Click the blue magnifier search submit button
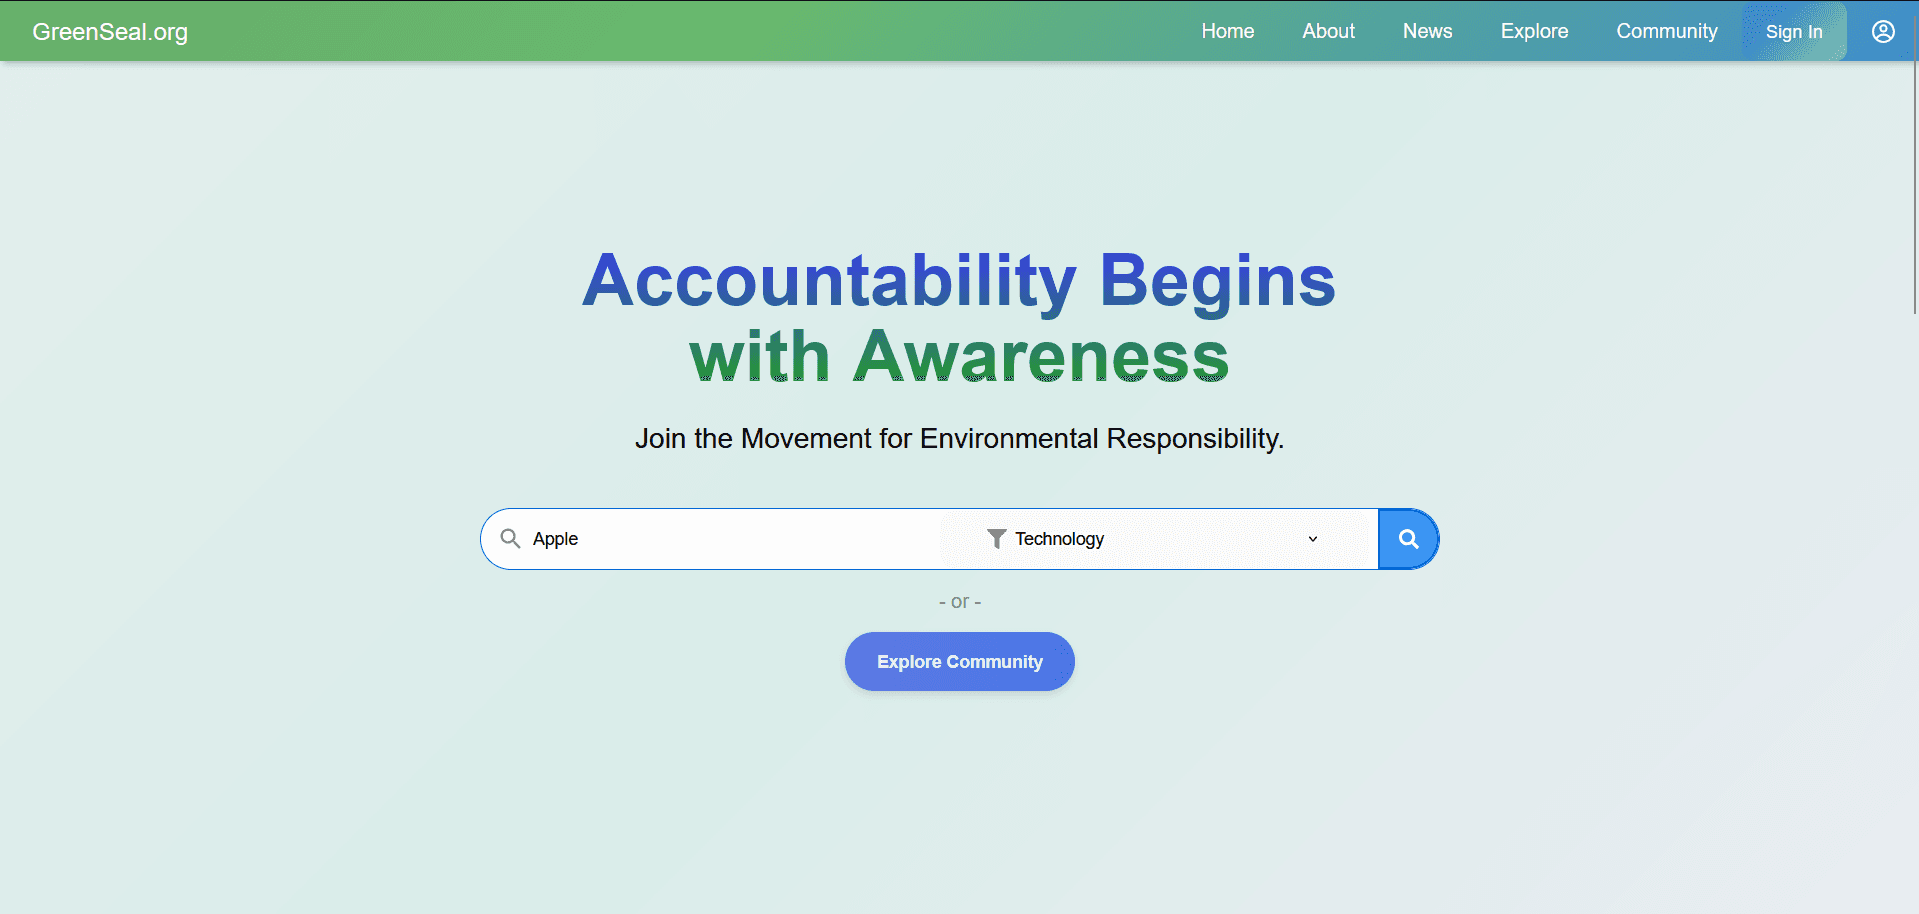Screen dimensions: 1919x914 tap(1408, 539)
